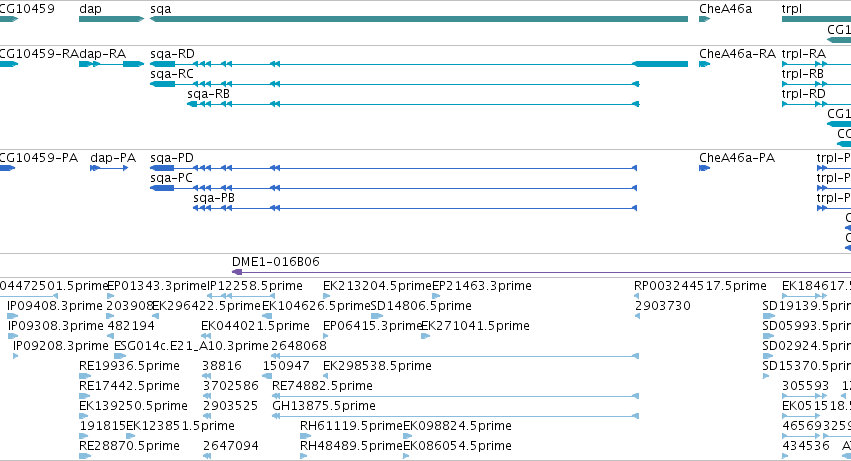Viewport: 851px width, 461px height.
Task: Click the dap gene feature bar
Action: click(x=111, y=19)
